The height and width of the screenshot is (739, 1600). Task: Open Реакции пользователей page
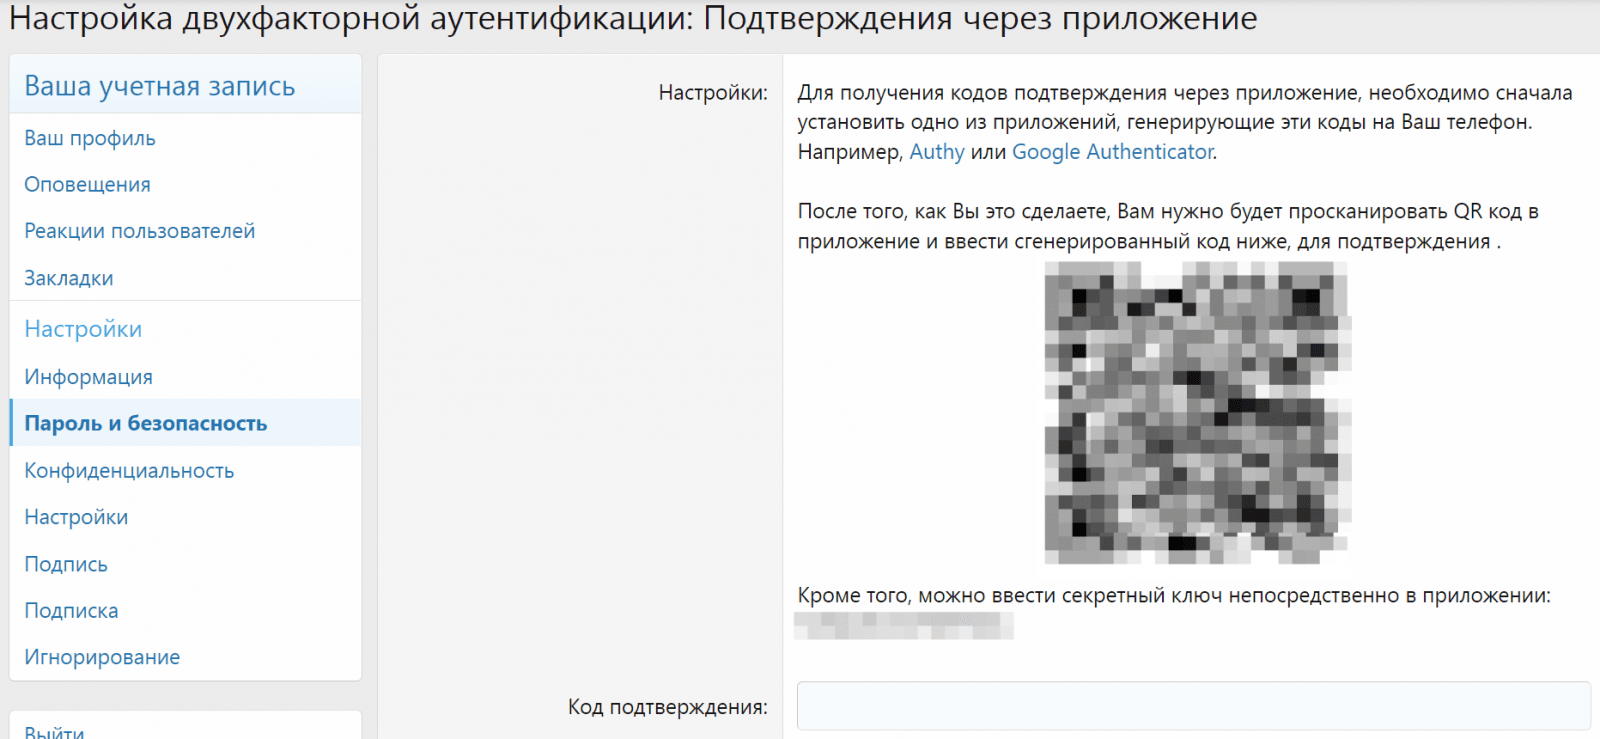pyautogui.click(x=139, y=231)
